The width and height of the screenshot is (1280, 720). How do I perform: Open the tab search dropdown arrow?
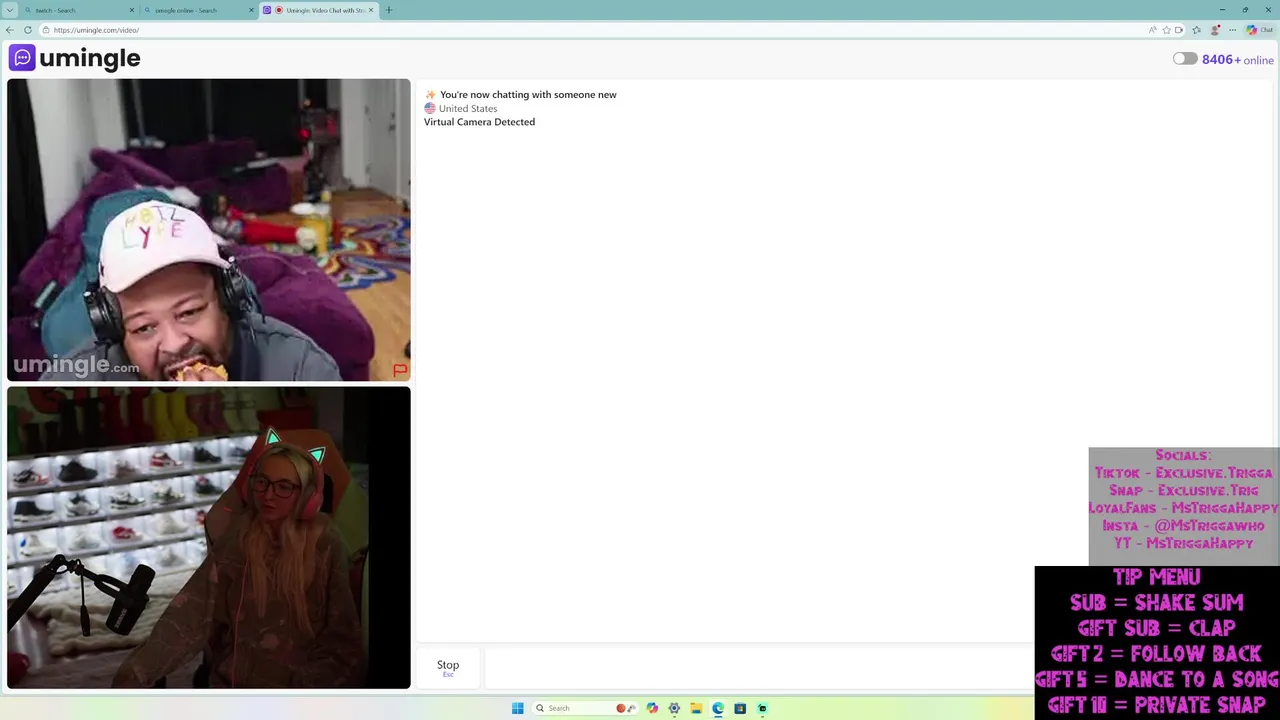[10, 10]
